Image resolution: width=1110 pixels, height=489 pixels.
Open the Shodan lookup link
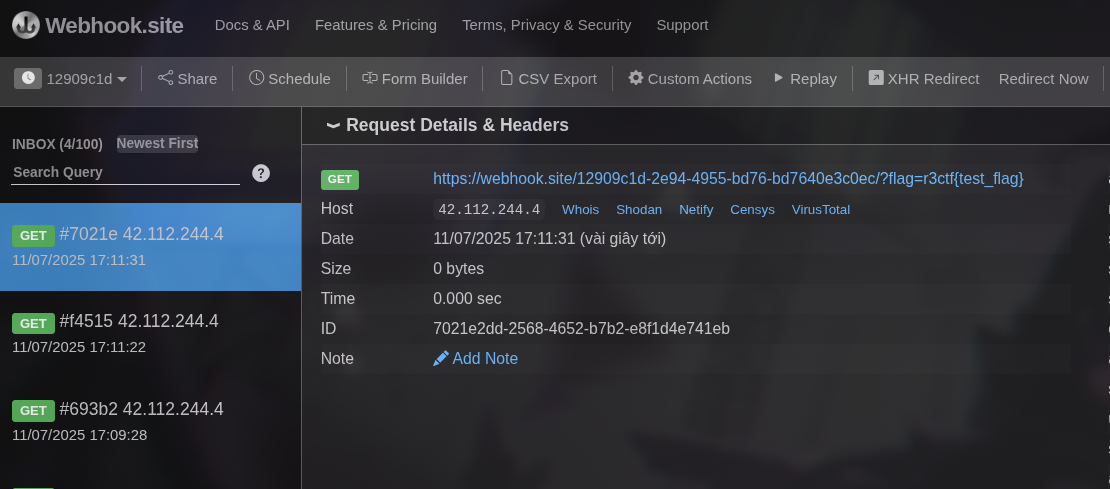638,209
